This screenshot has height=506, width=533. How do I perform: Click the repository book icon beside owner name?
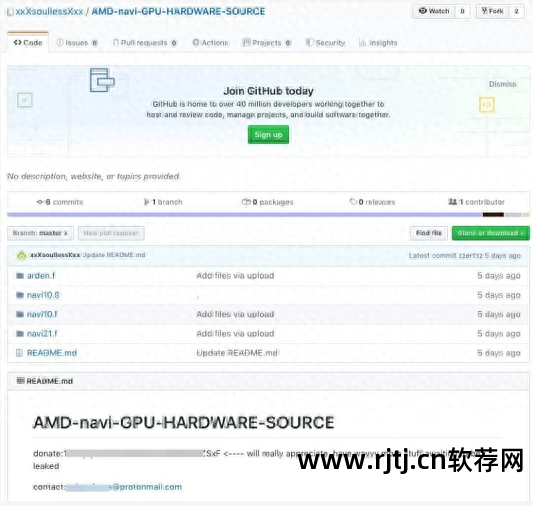[11, 12]
